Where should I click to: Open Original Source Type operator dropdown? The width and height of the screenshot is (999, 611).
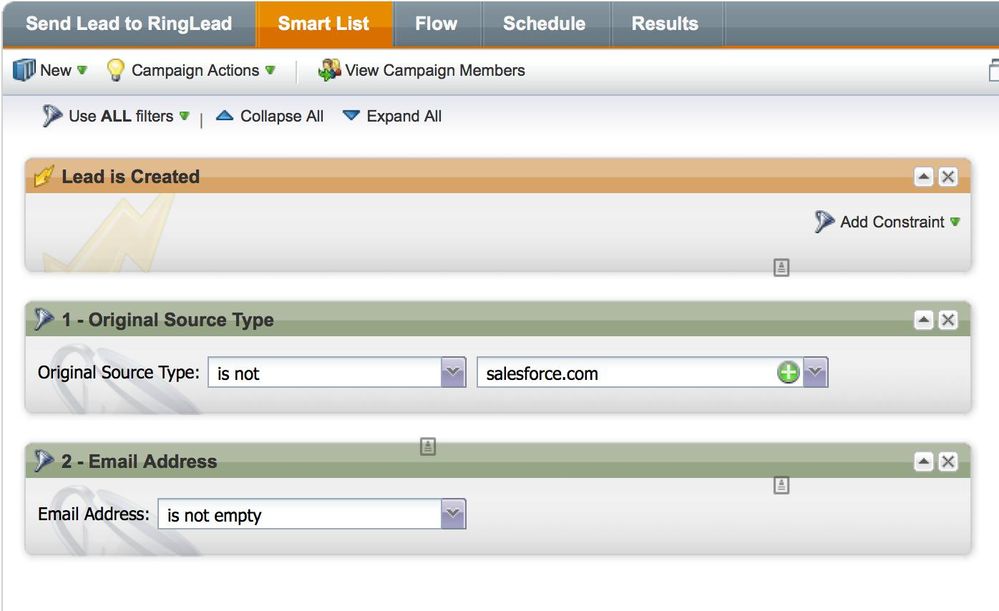click(453, 373)
